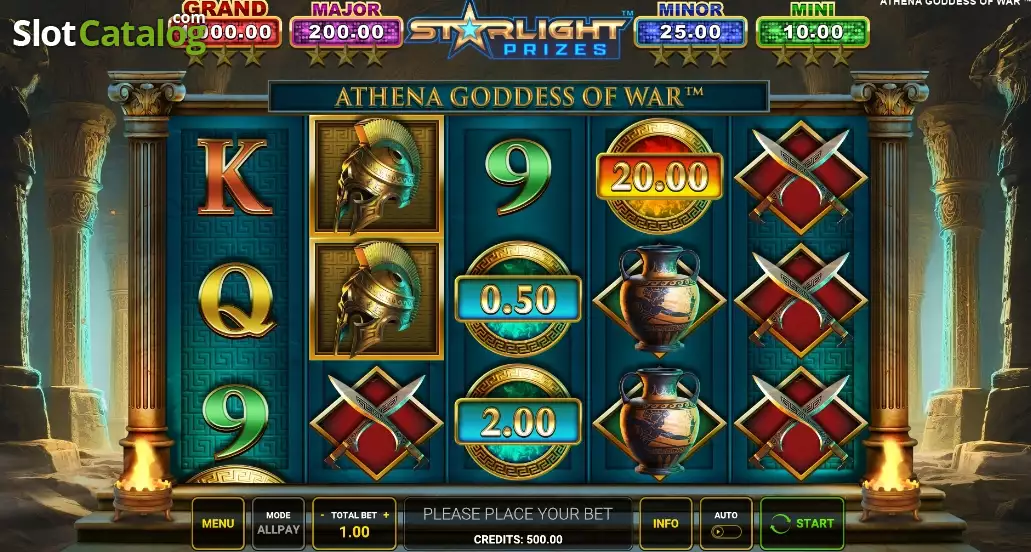
Task: Click crossed swords symbol under the helmets
Action: 376,423
